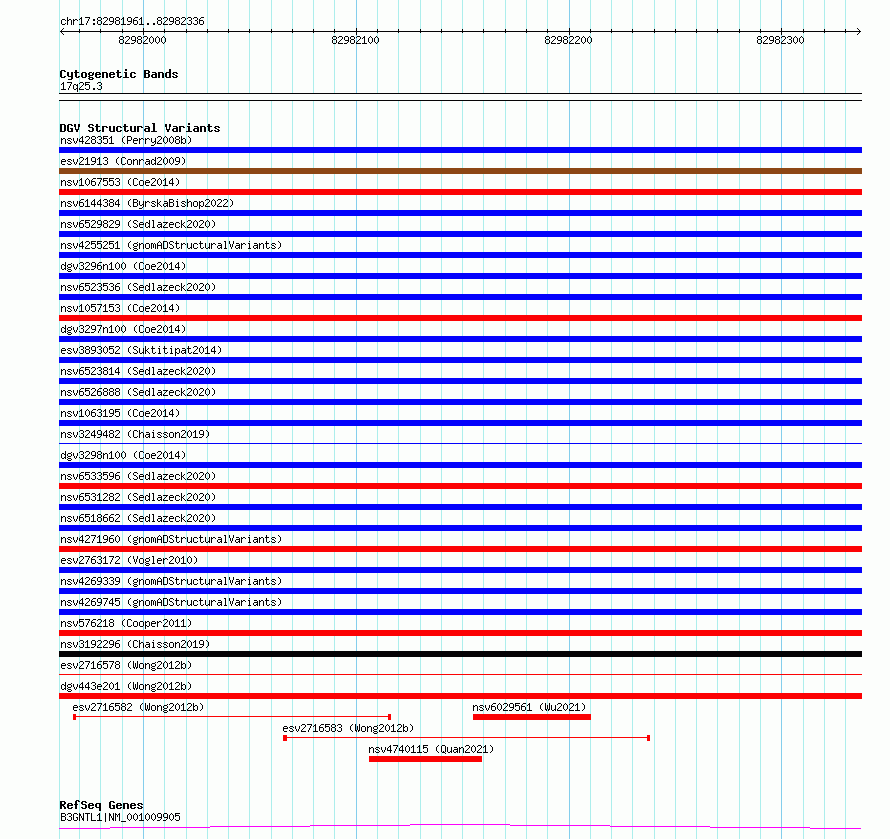Click the nsv6029561 (Wu2021) red bar
Screen dimensions: 890x839
click(532, 717)
